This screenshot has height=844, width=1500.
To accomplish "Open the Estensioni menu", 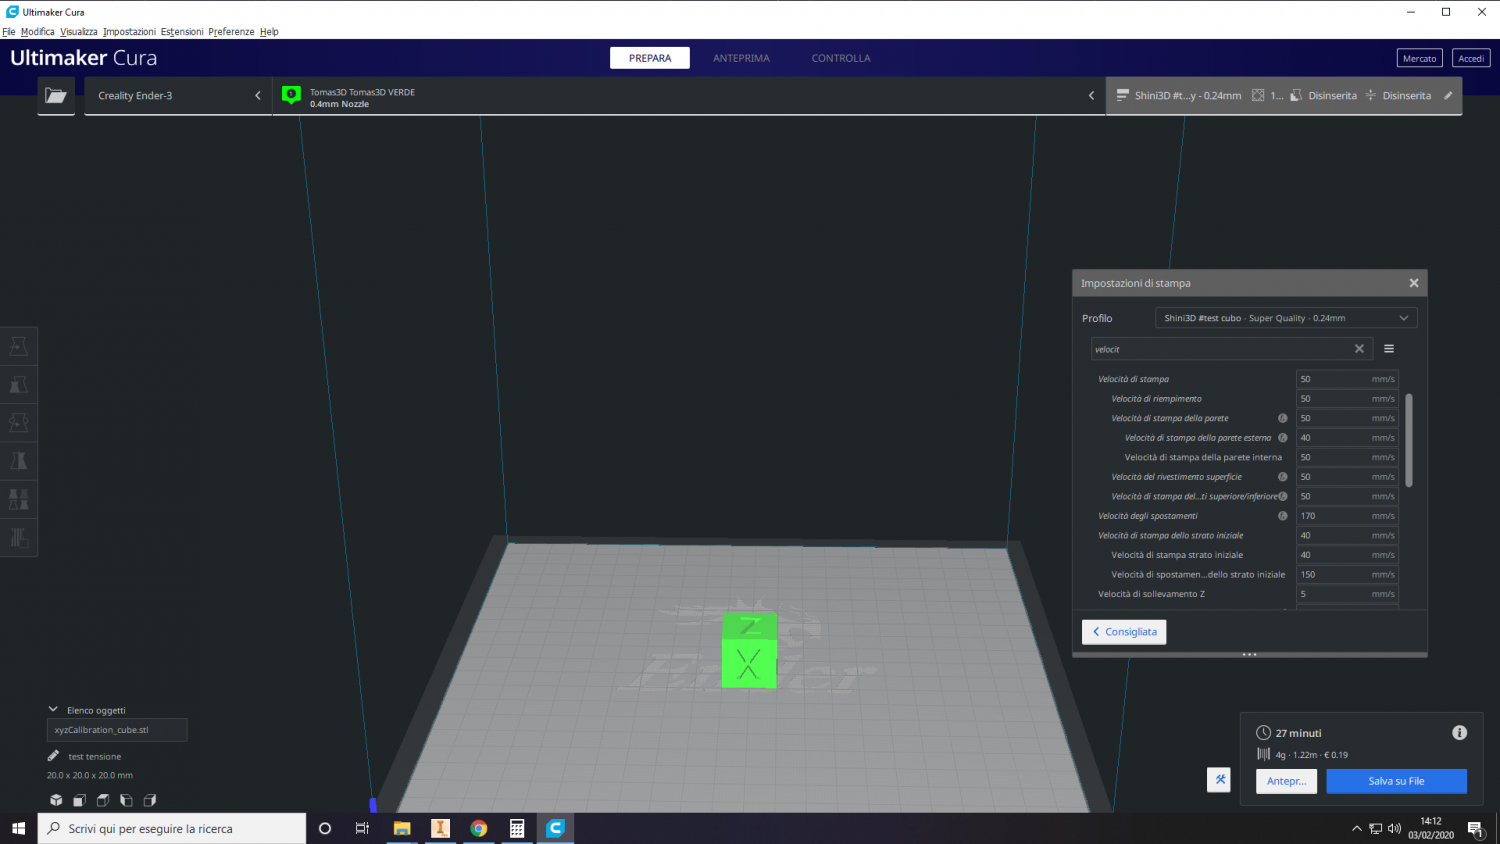I will [182, 32].
